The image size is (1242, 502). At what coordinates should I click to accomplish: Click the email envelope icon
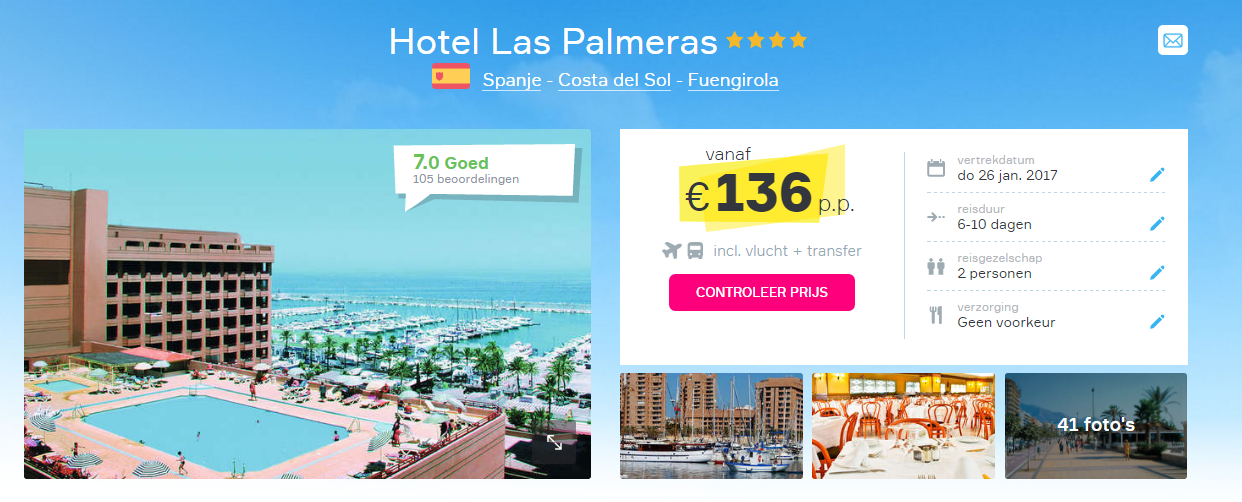tap(1173, 41)
